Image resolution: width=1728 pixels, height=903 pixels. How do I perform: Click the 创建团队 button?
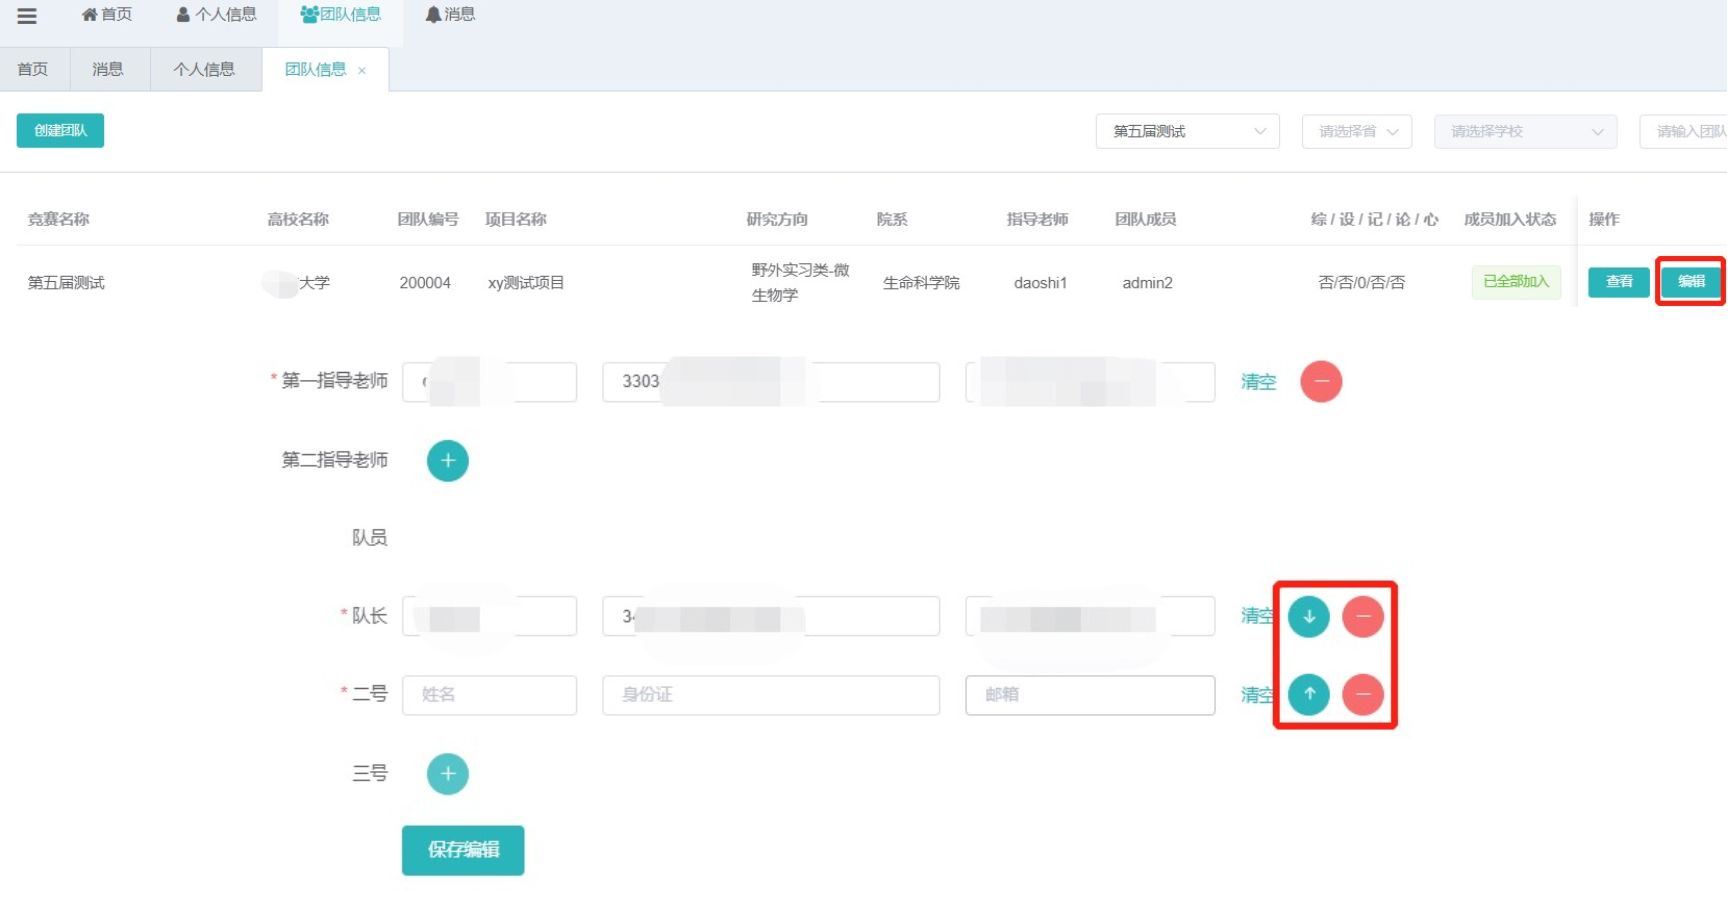click(x=60, y=131)
